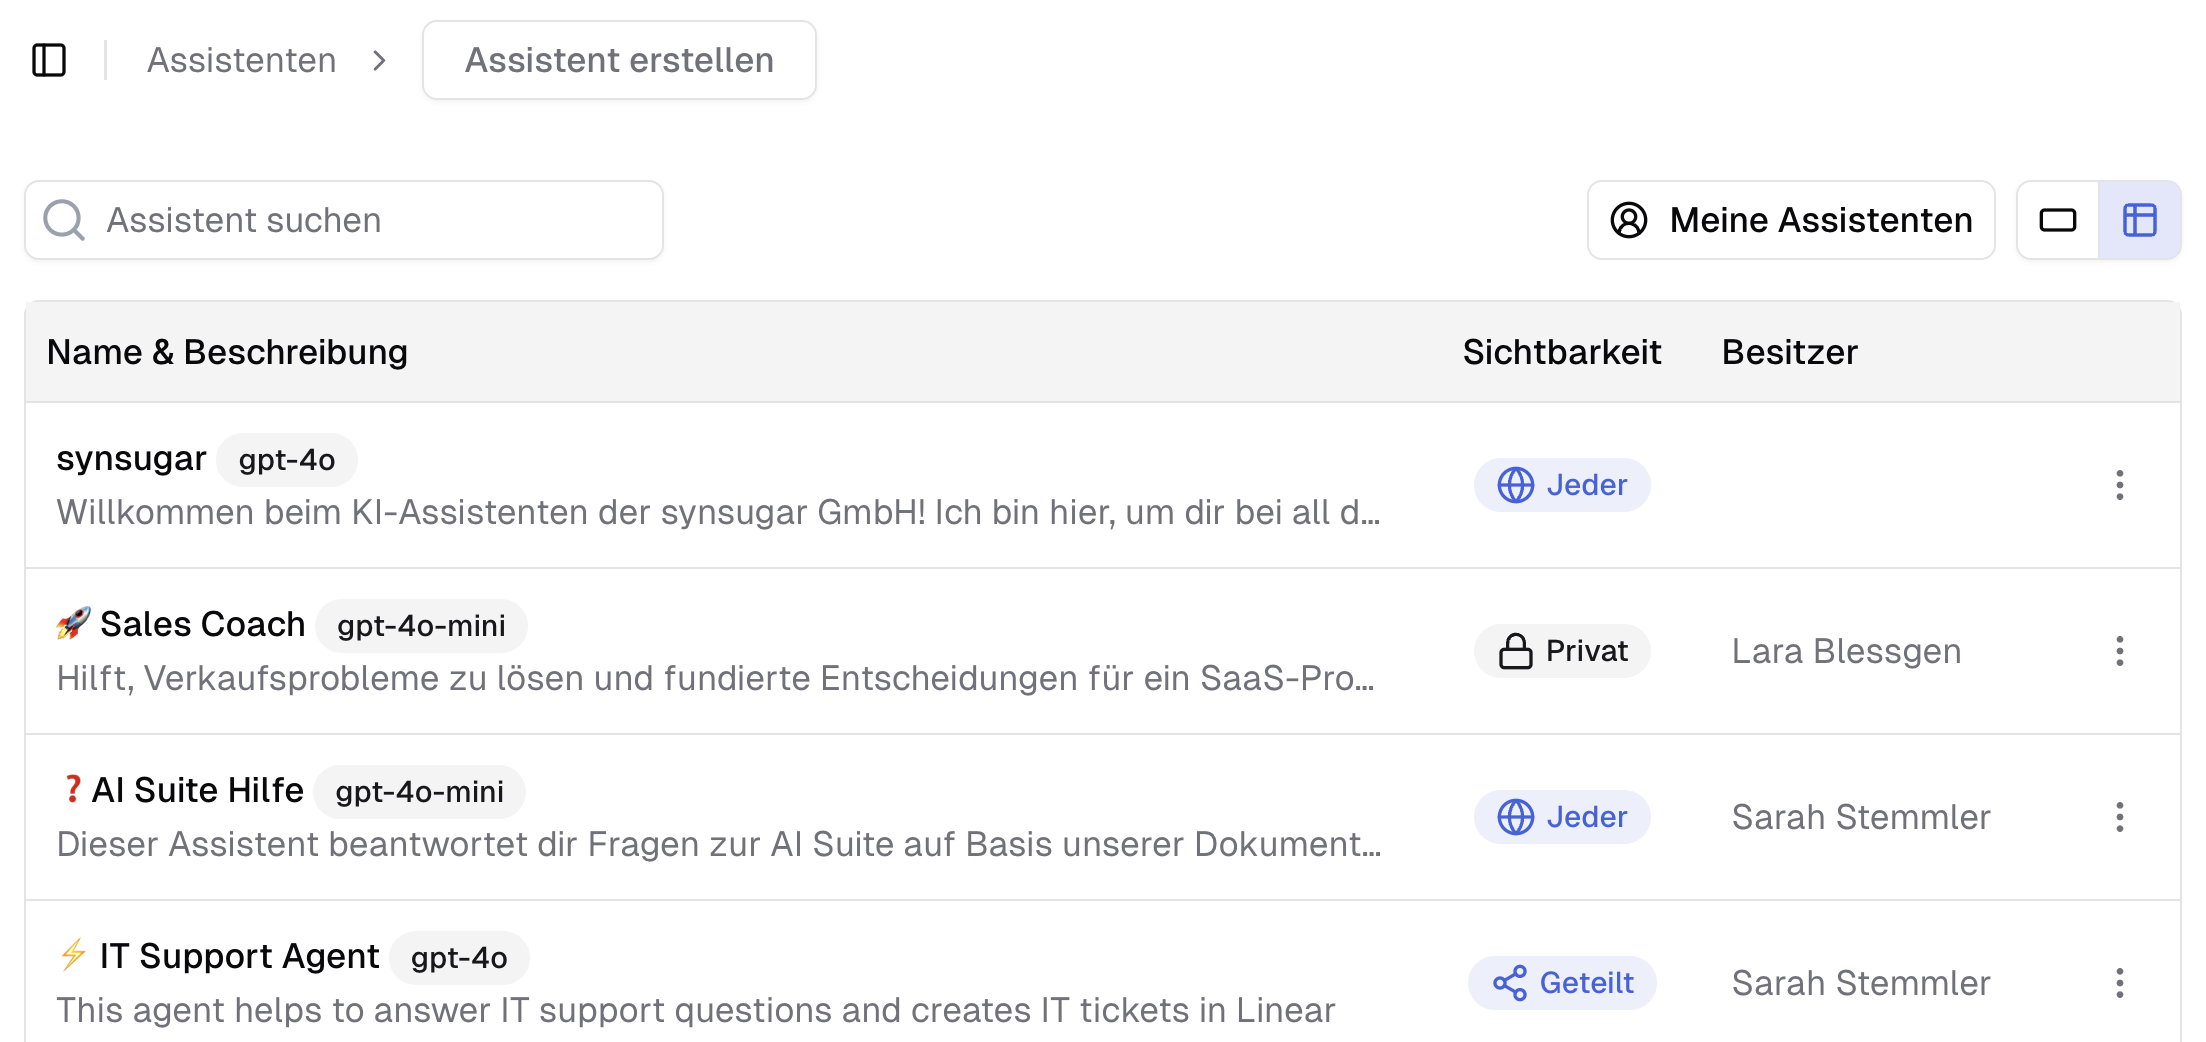Switch to the list view layout
This screenshot has height=1042, width=2206.
click(2058, 219)
